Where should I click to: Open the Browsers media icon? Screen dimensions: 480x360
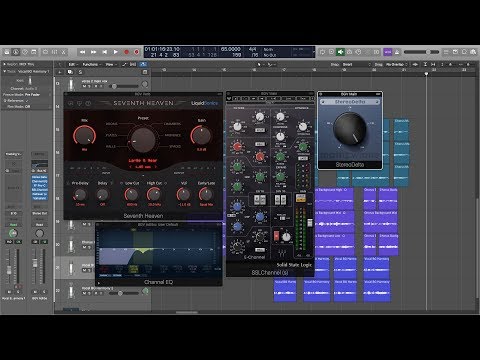pyautogui.click(x=473, y=52)
